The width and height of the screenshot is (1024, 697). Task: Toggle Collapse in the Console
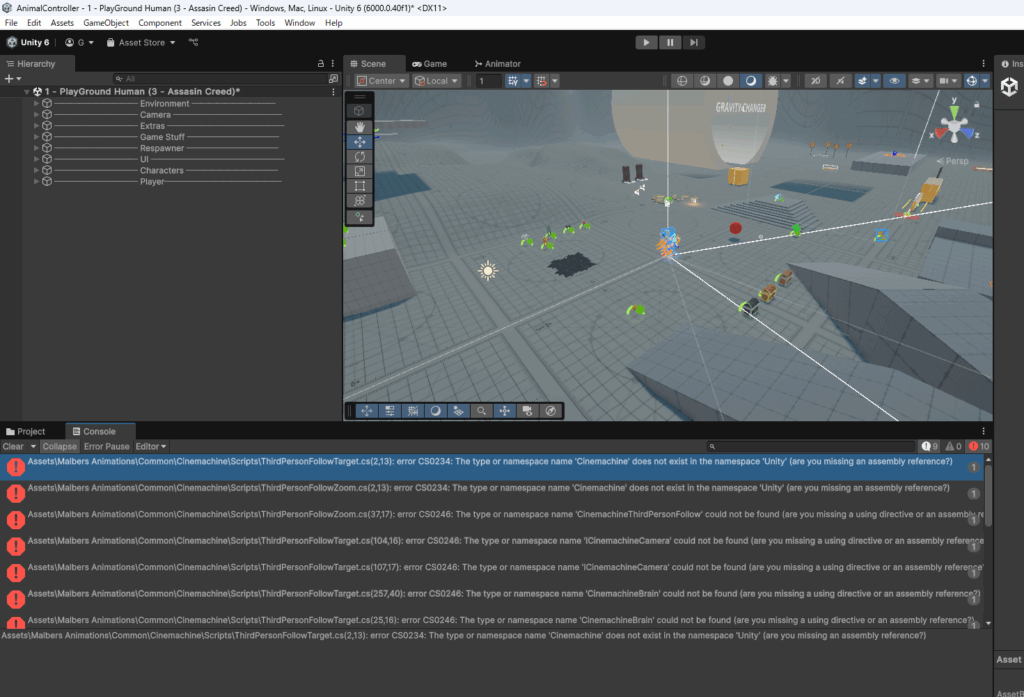pyautogui.click(x=59, y=447)
